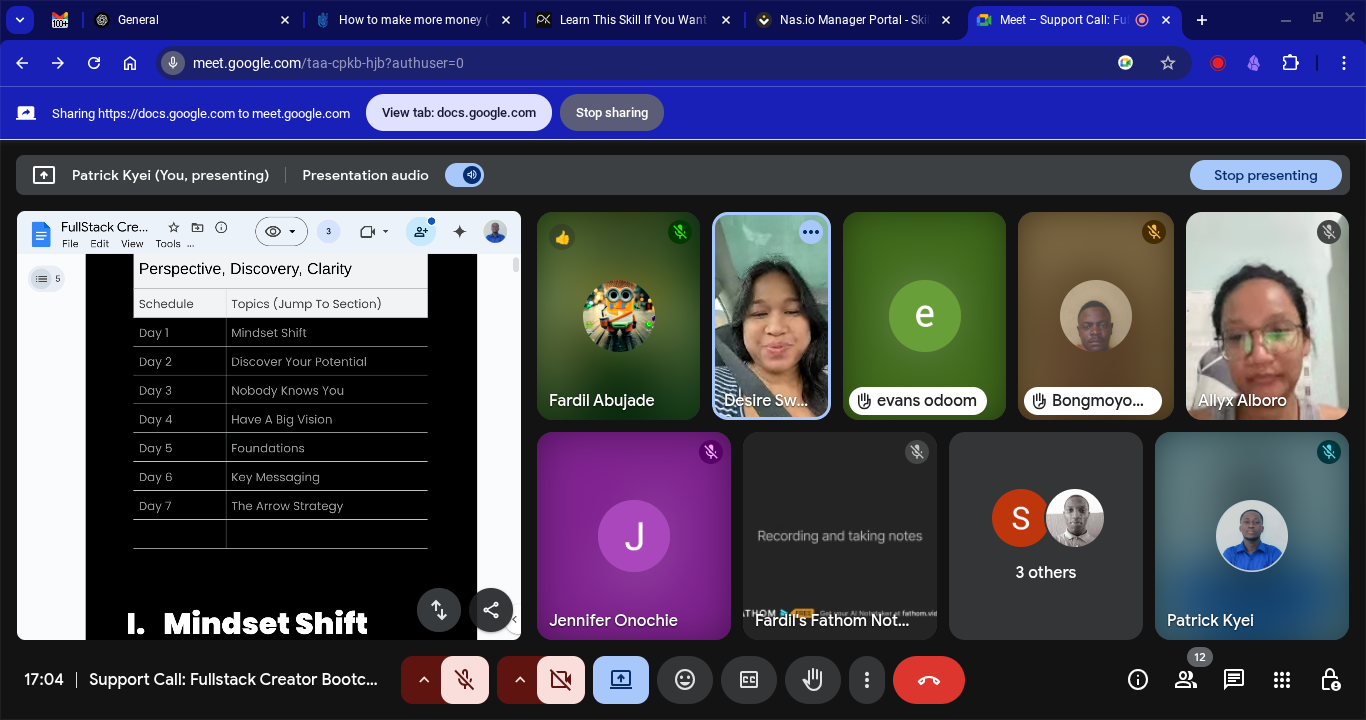Screen dimensions: 1366x720
Task: View document status info icon in Docs
Action: (222, 227)
